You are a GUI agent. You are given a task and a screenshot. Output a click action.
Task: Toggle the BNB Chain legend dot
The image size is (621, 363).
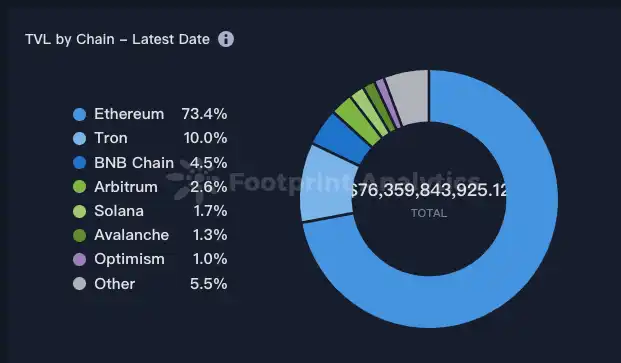pos(80,163)
